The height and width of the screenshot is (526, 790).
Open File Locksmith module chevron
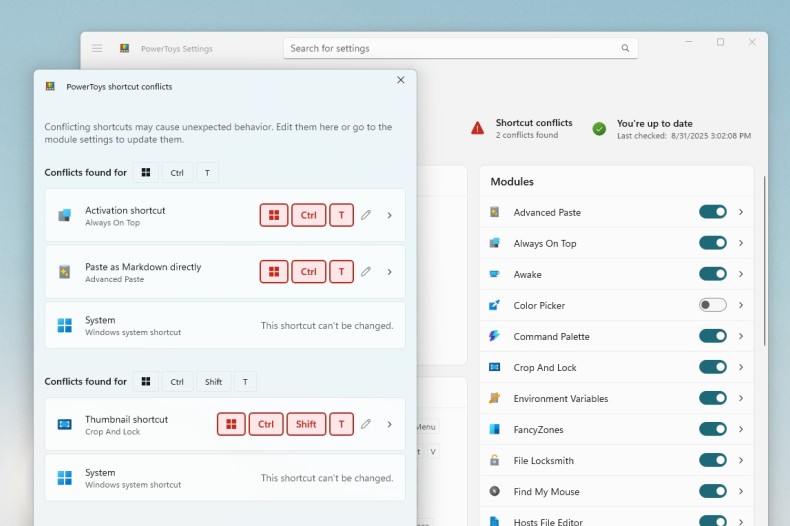[741, 460]
